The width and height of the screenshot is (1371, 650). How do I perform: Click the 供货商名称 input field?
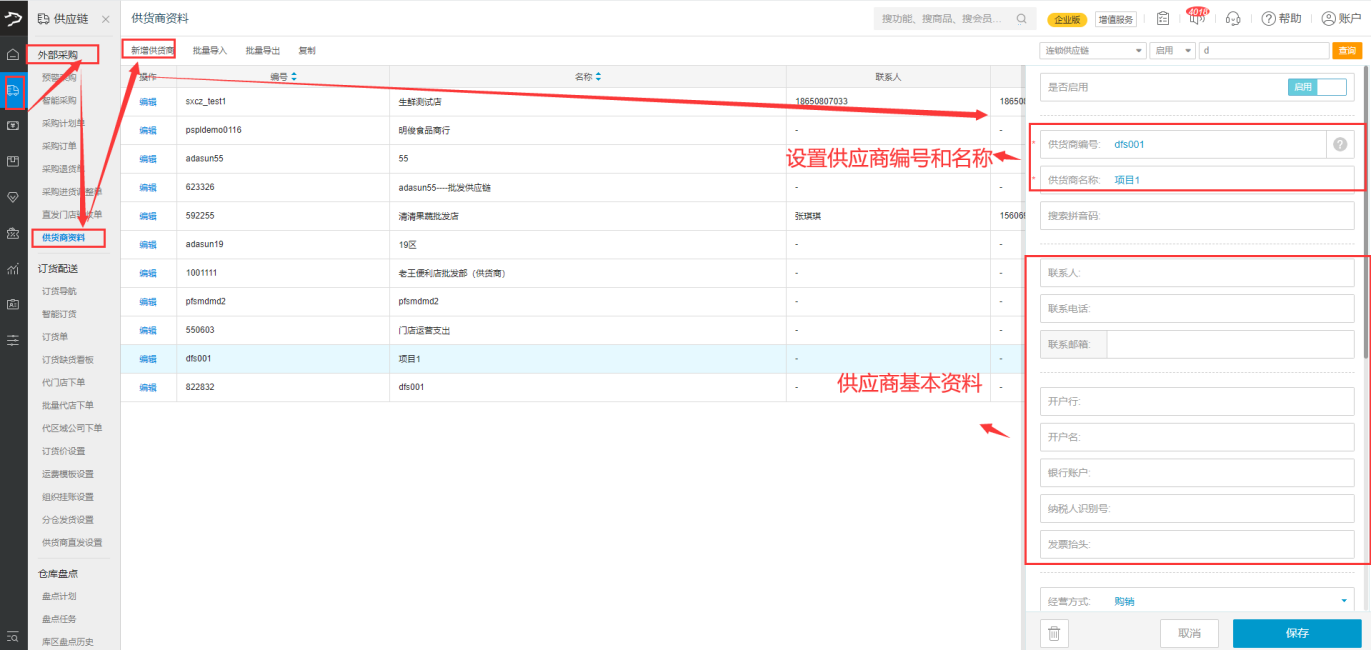[1198, 179]
